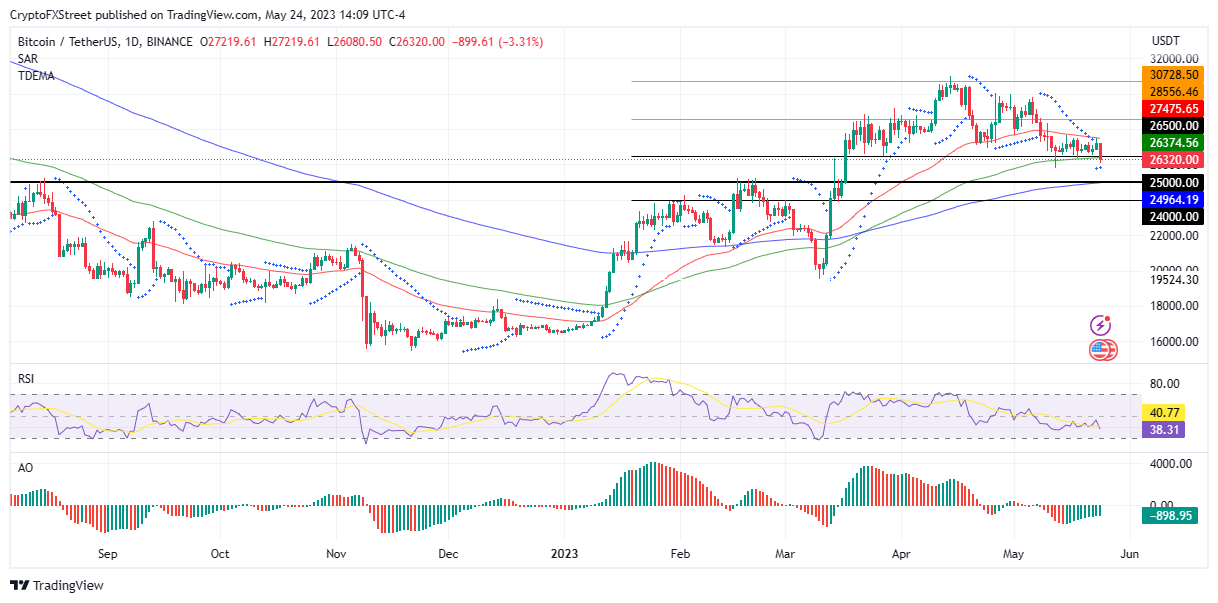Click the TradingView logo at bottom left
1218x603 pixels.
pos(57,586)
